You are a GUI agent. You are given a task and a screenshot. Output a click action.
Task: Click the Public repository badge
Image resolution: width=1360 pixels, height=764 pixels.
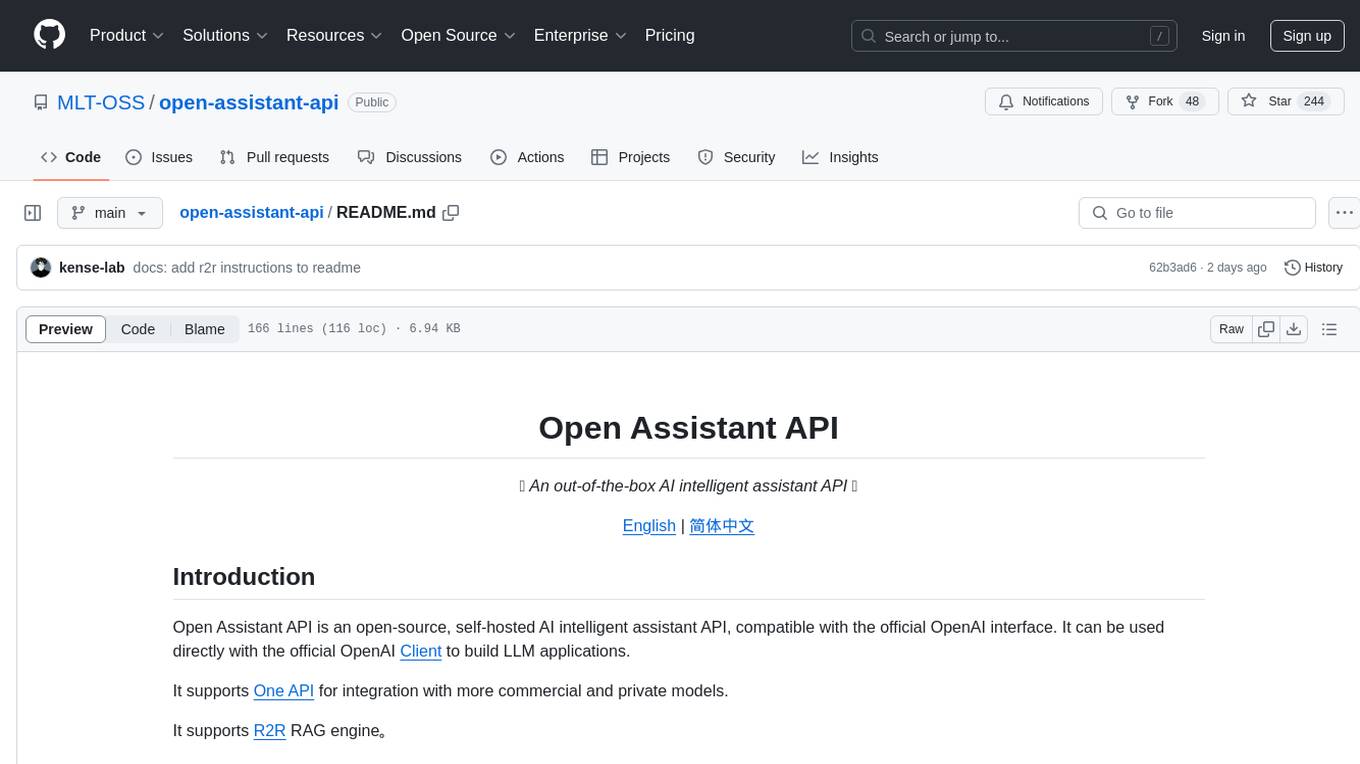372,102
